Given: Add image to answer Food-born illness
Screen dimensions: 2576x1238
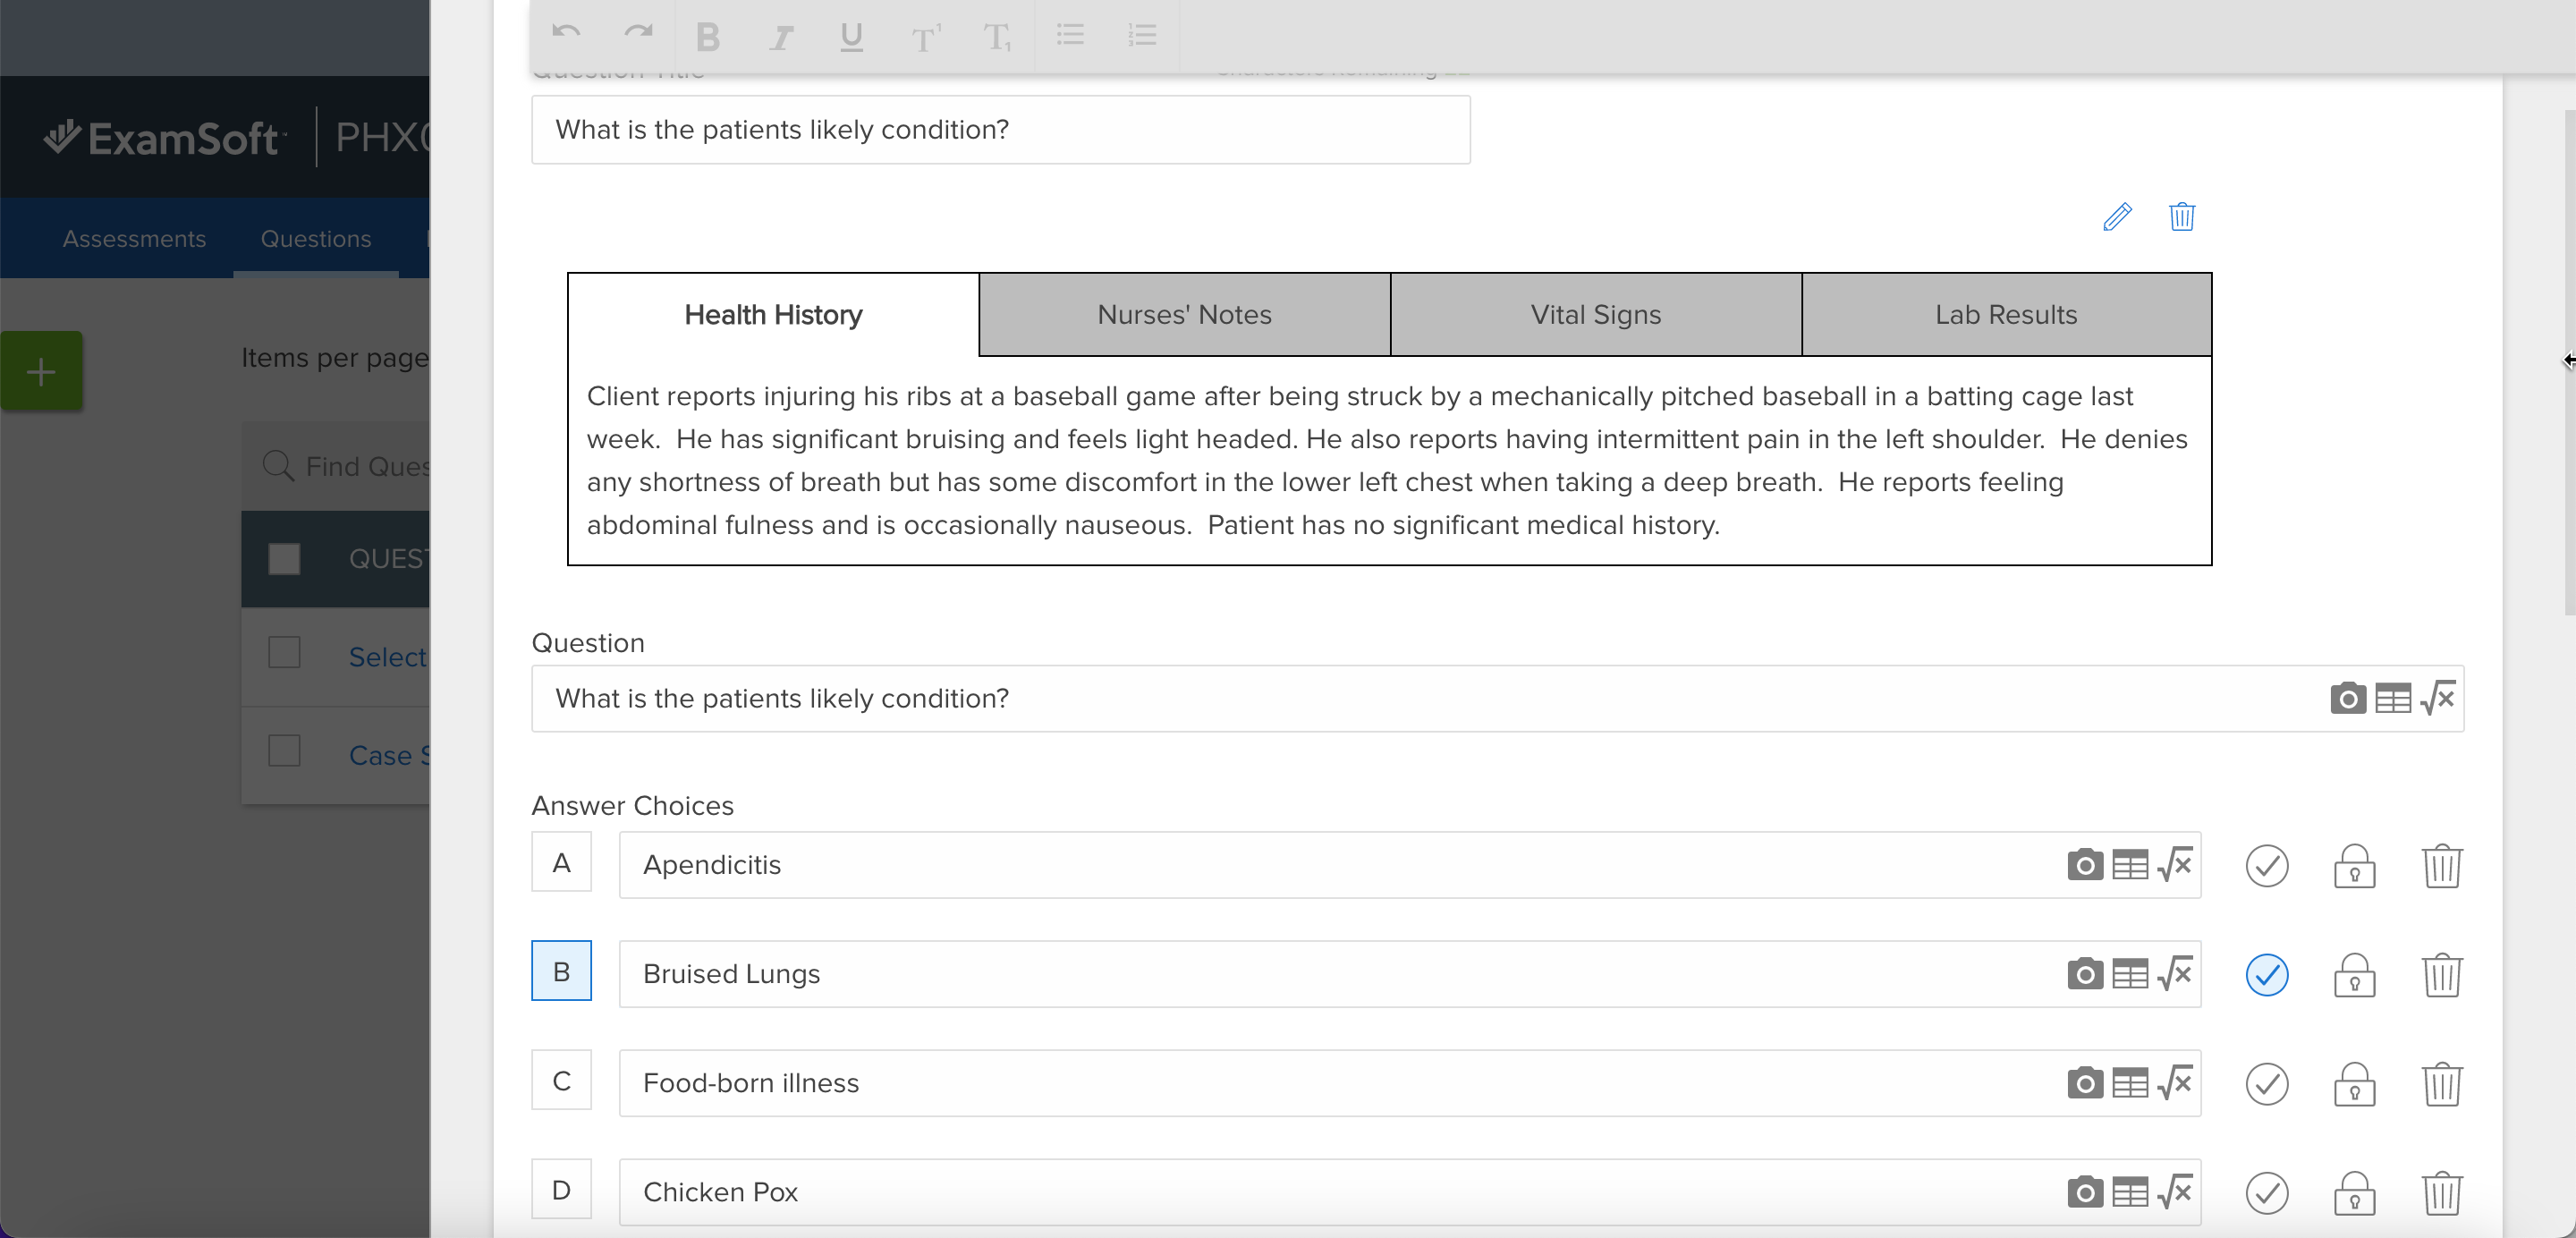Looking at the screenshot, I should (2085, 1082).
